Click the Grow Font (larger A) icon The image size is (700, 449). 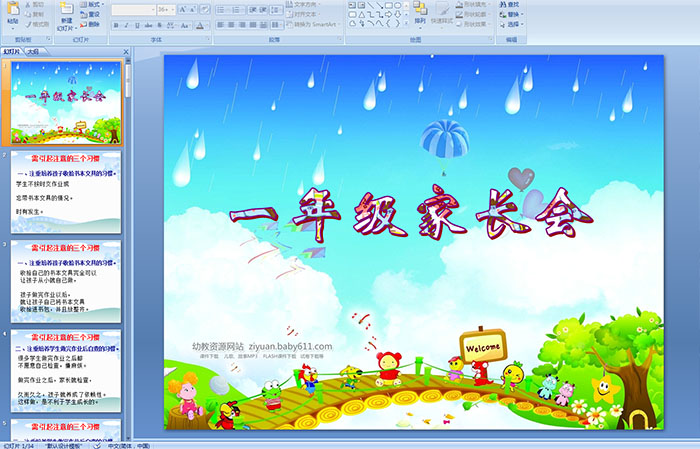pos(183,9)
